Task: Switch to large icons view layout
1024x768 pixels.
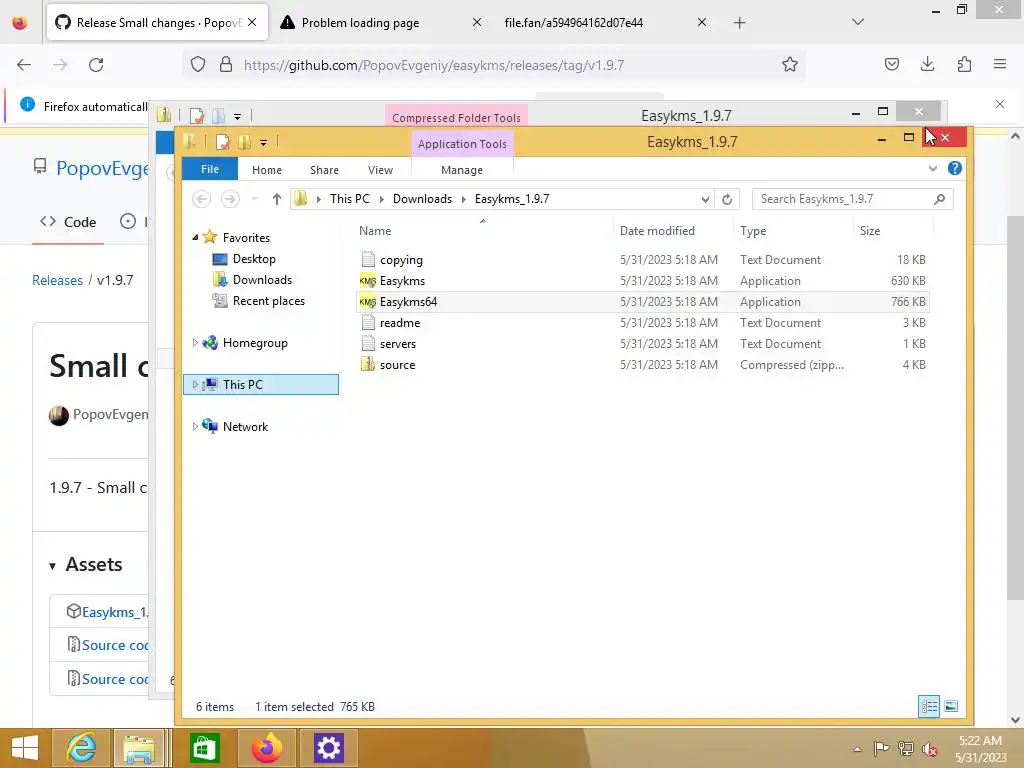Action: pyautogui.click(x=951, y=706)
